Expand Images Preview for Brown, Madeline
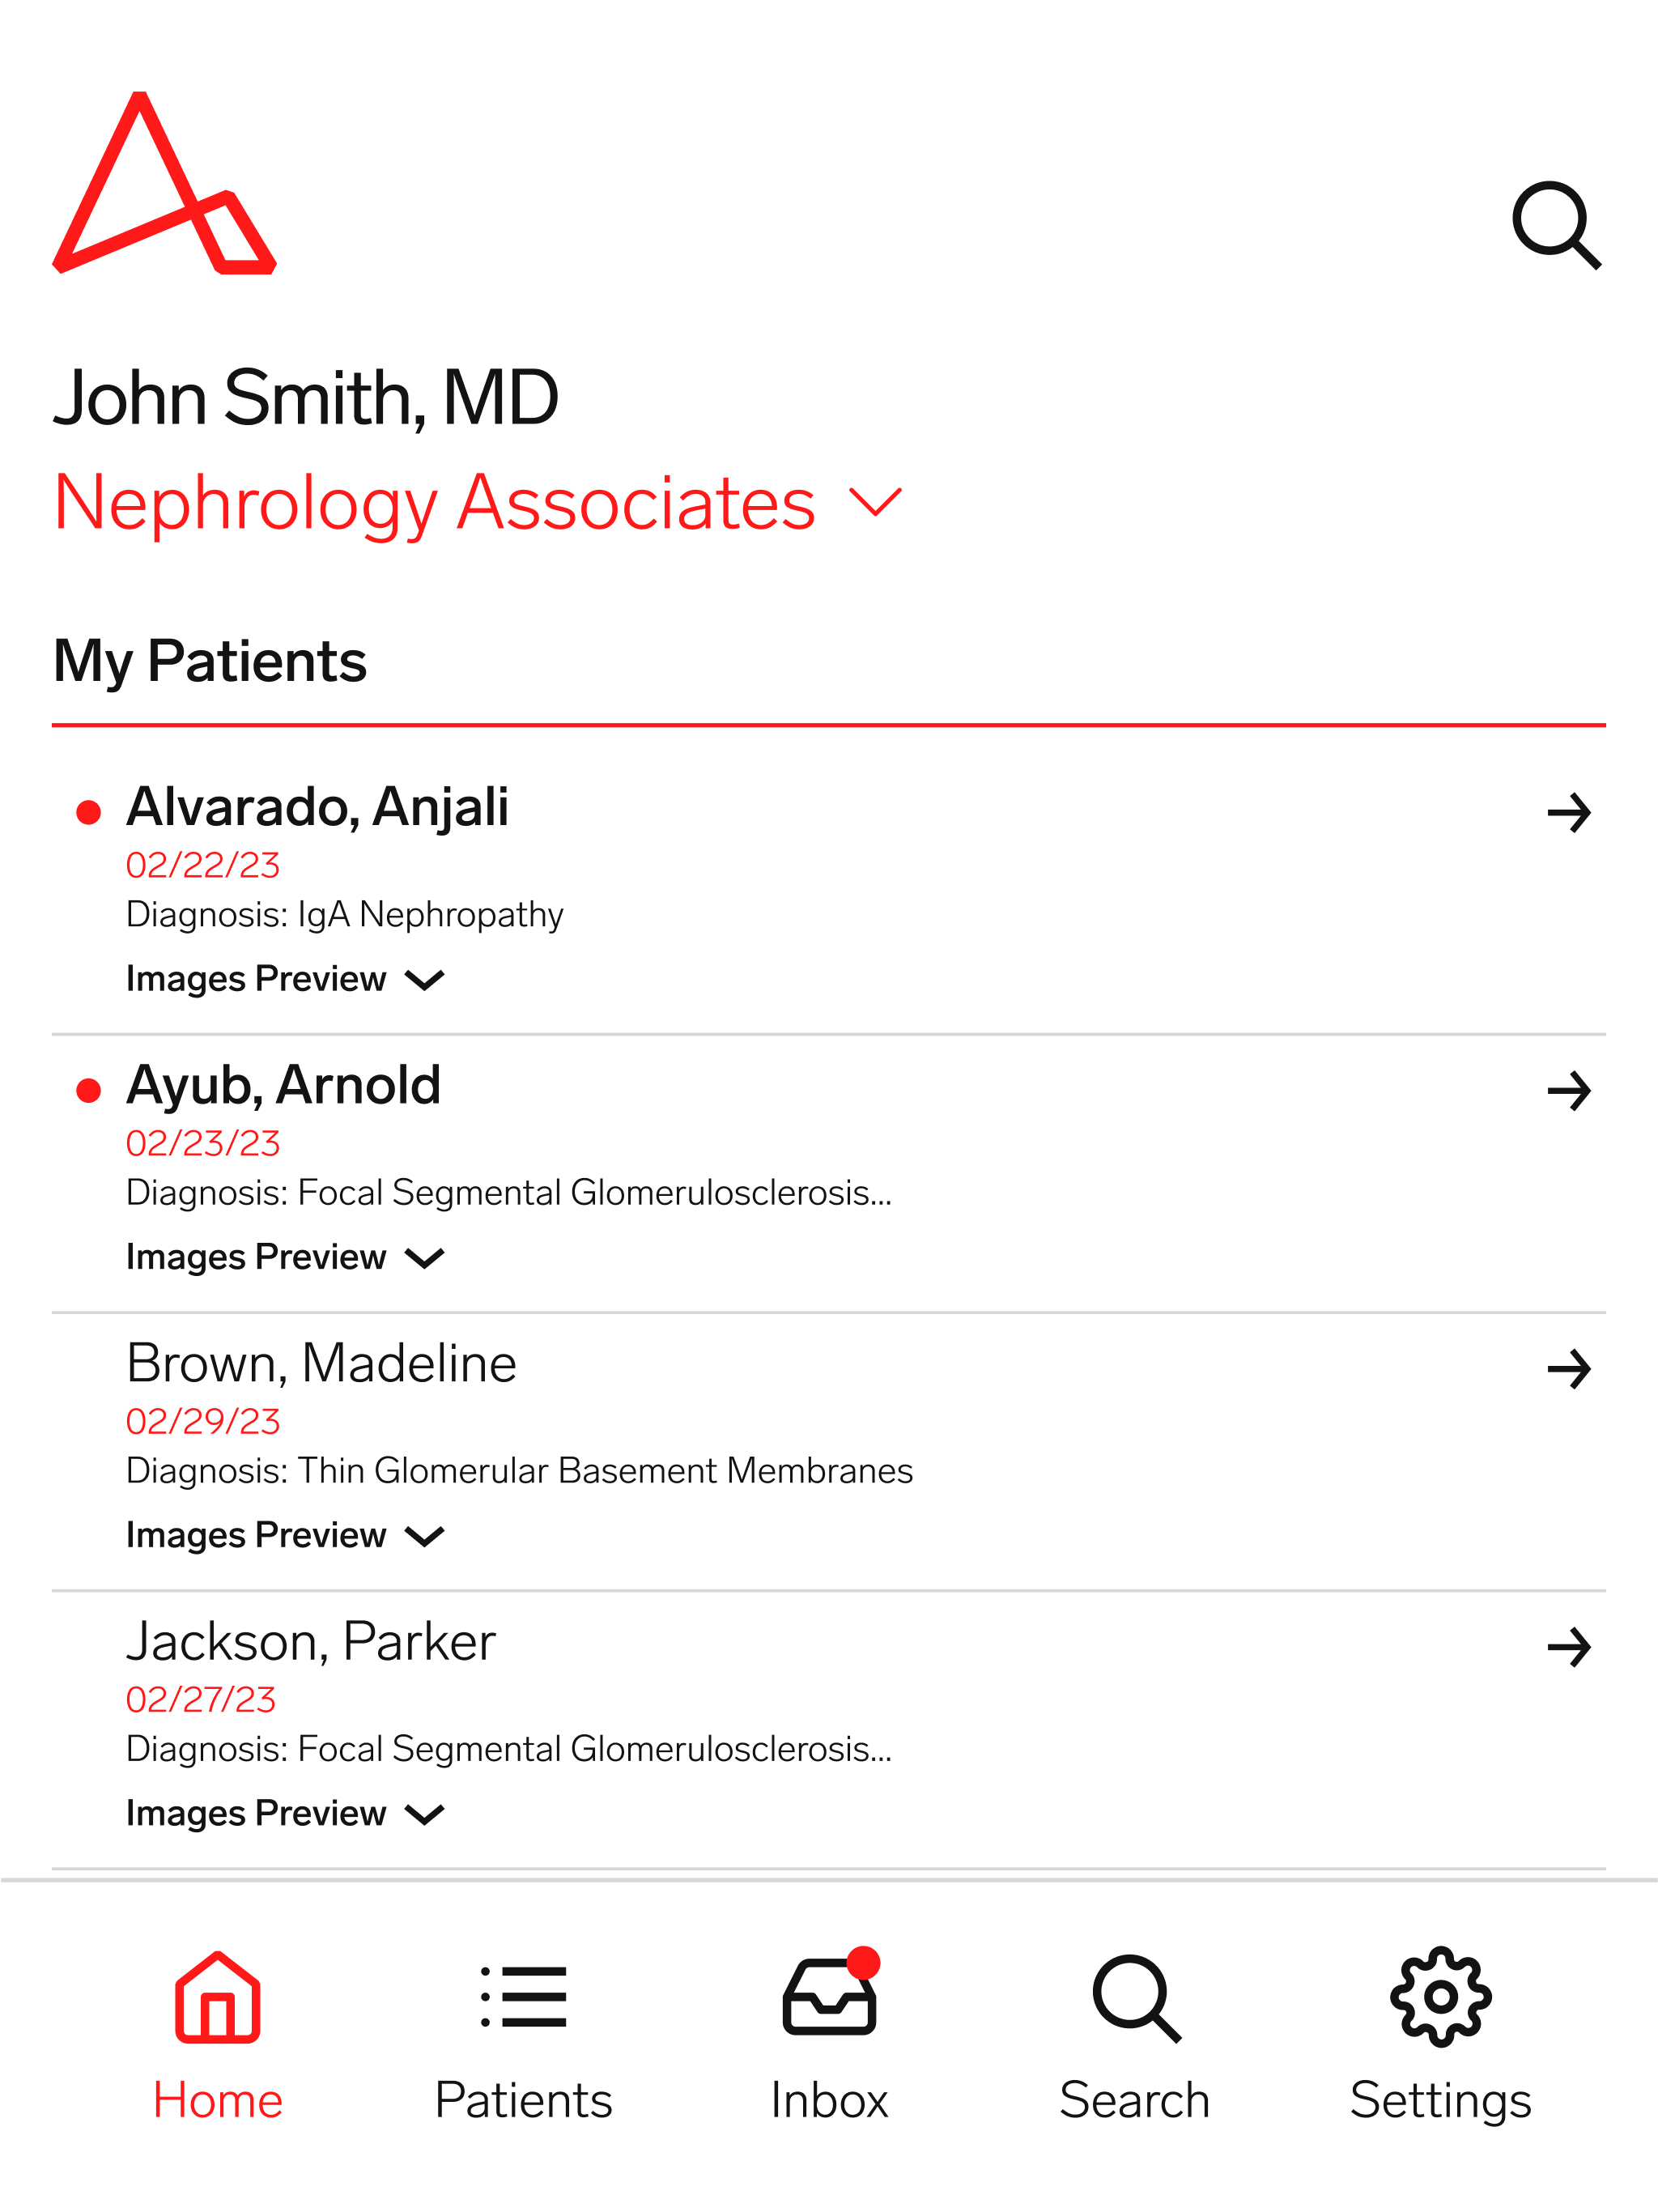This screenshot has width=1658, height=2212. [285, 1535]
